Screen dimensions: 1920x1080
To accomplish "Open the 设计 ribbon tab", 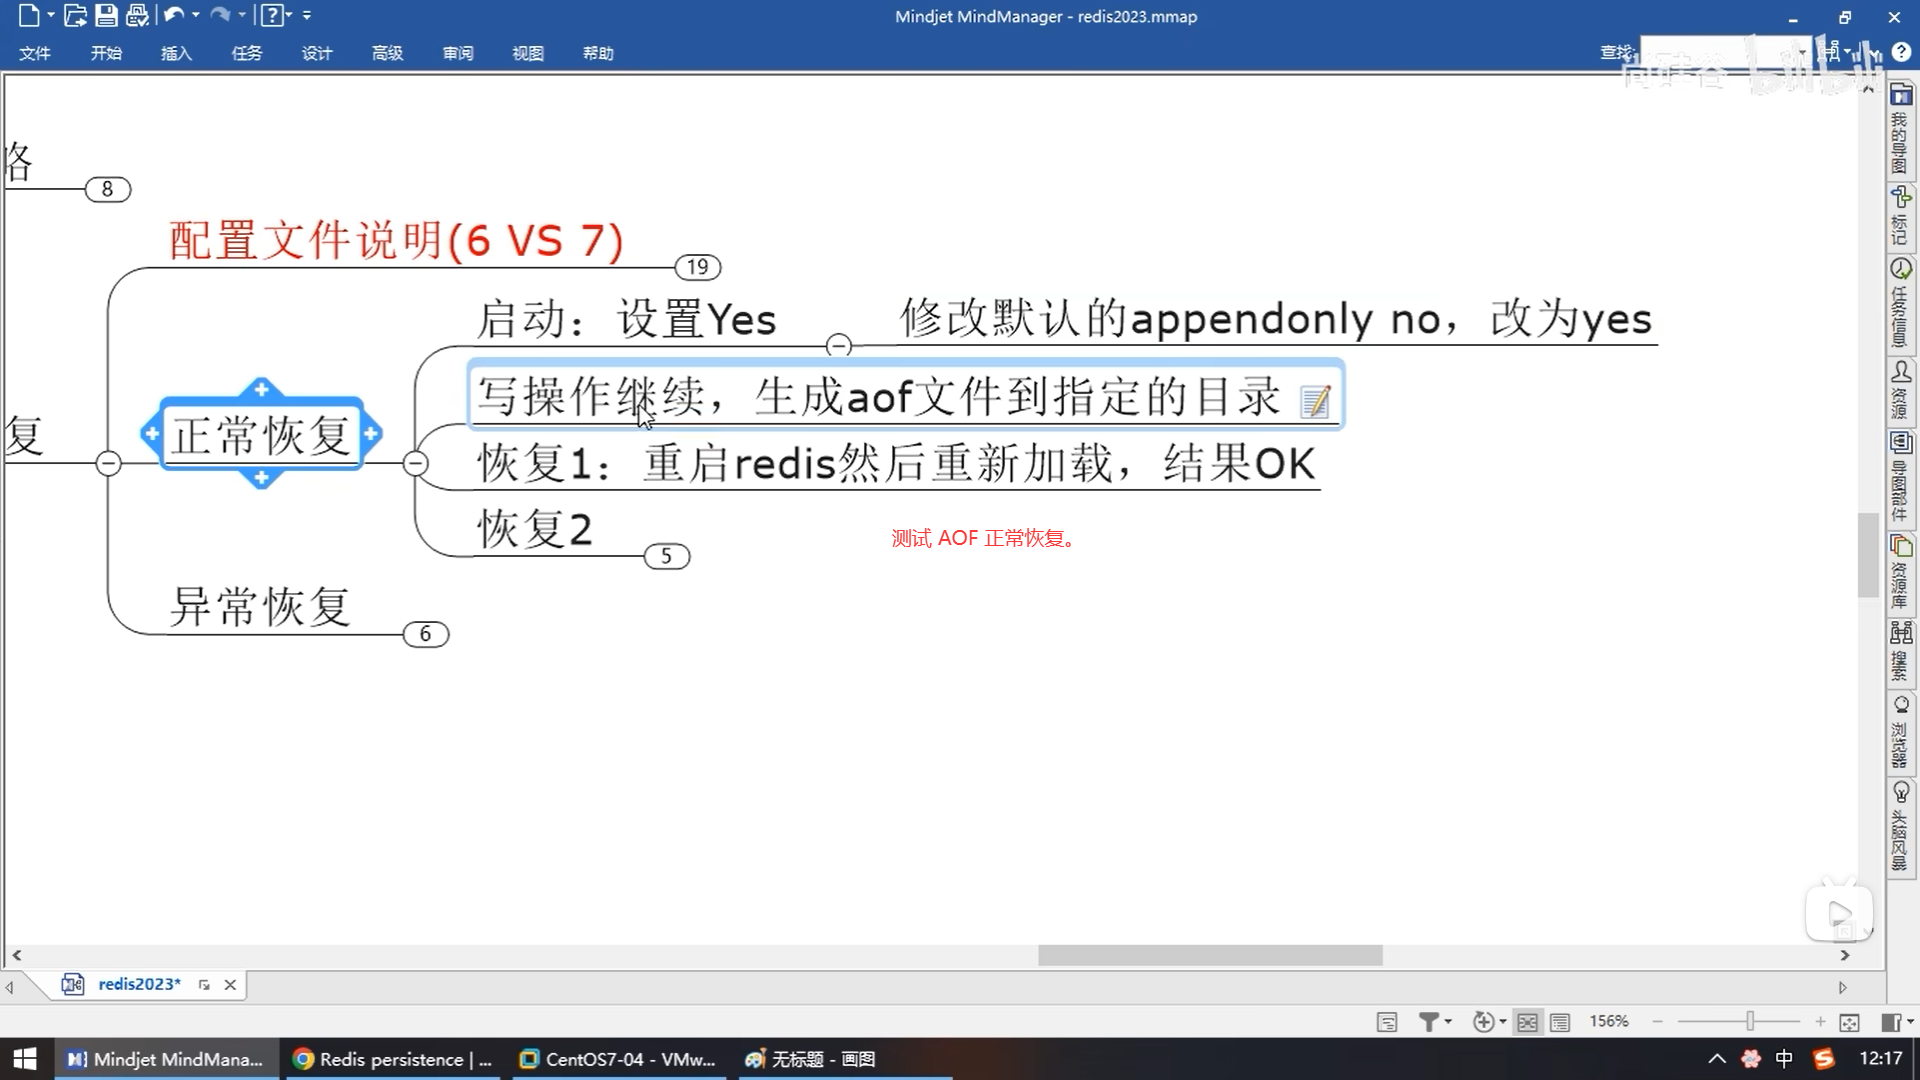I will click(317, 53).
